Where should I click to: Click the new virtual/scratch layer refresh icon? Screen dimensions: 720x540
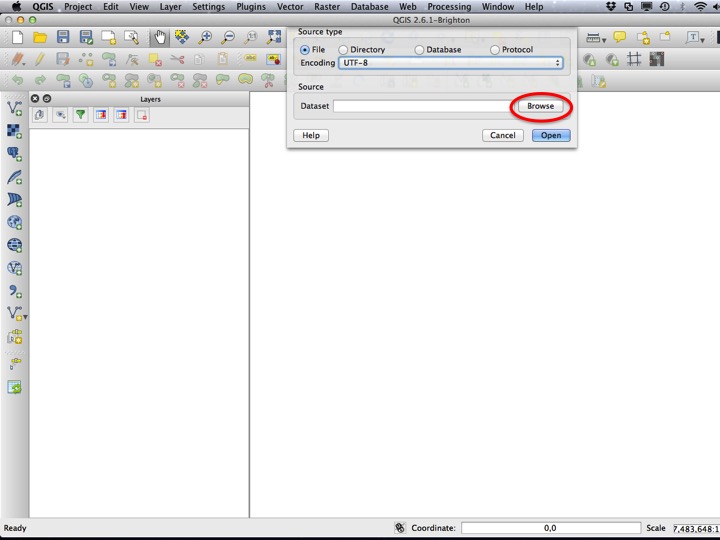point(15,387)
